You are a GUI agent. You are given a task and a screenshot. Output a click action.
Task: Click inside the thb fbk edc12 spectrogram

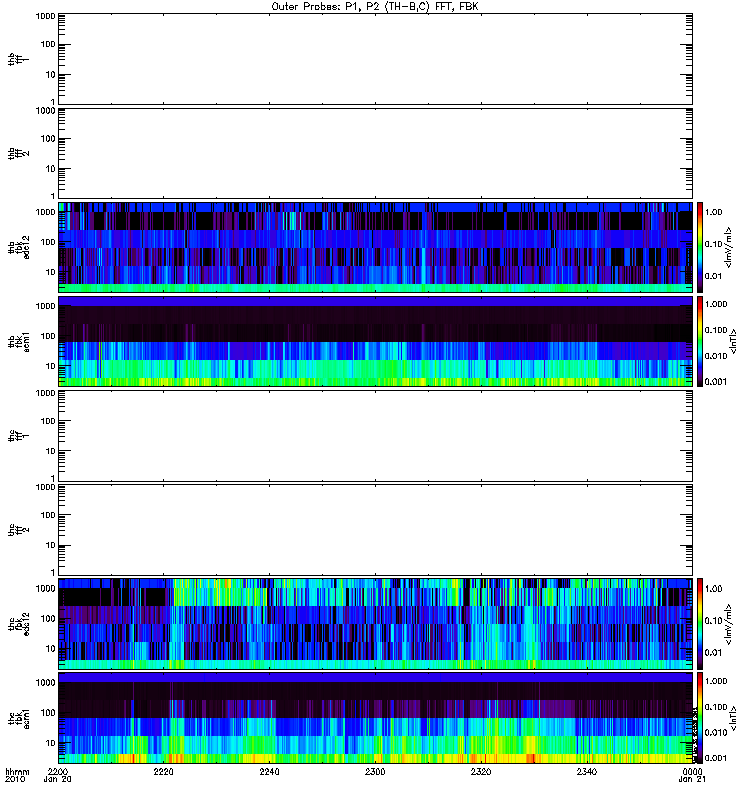click(x=375, y=247)
